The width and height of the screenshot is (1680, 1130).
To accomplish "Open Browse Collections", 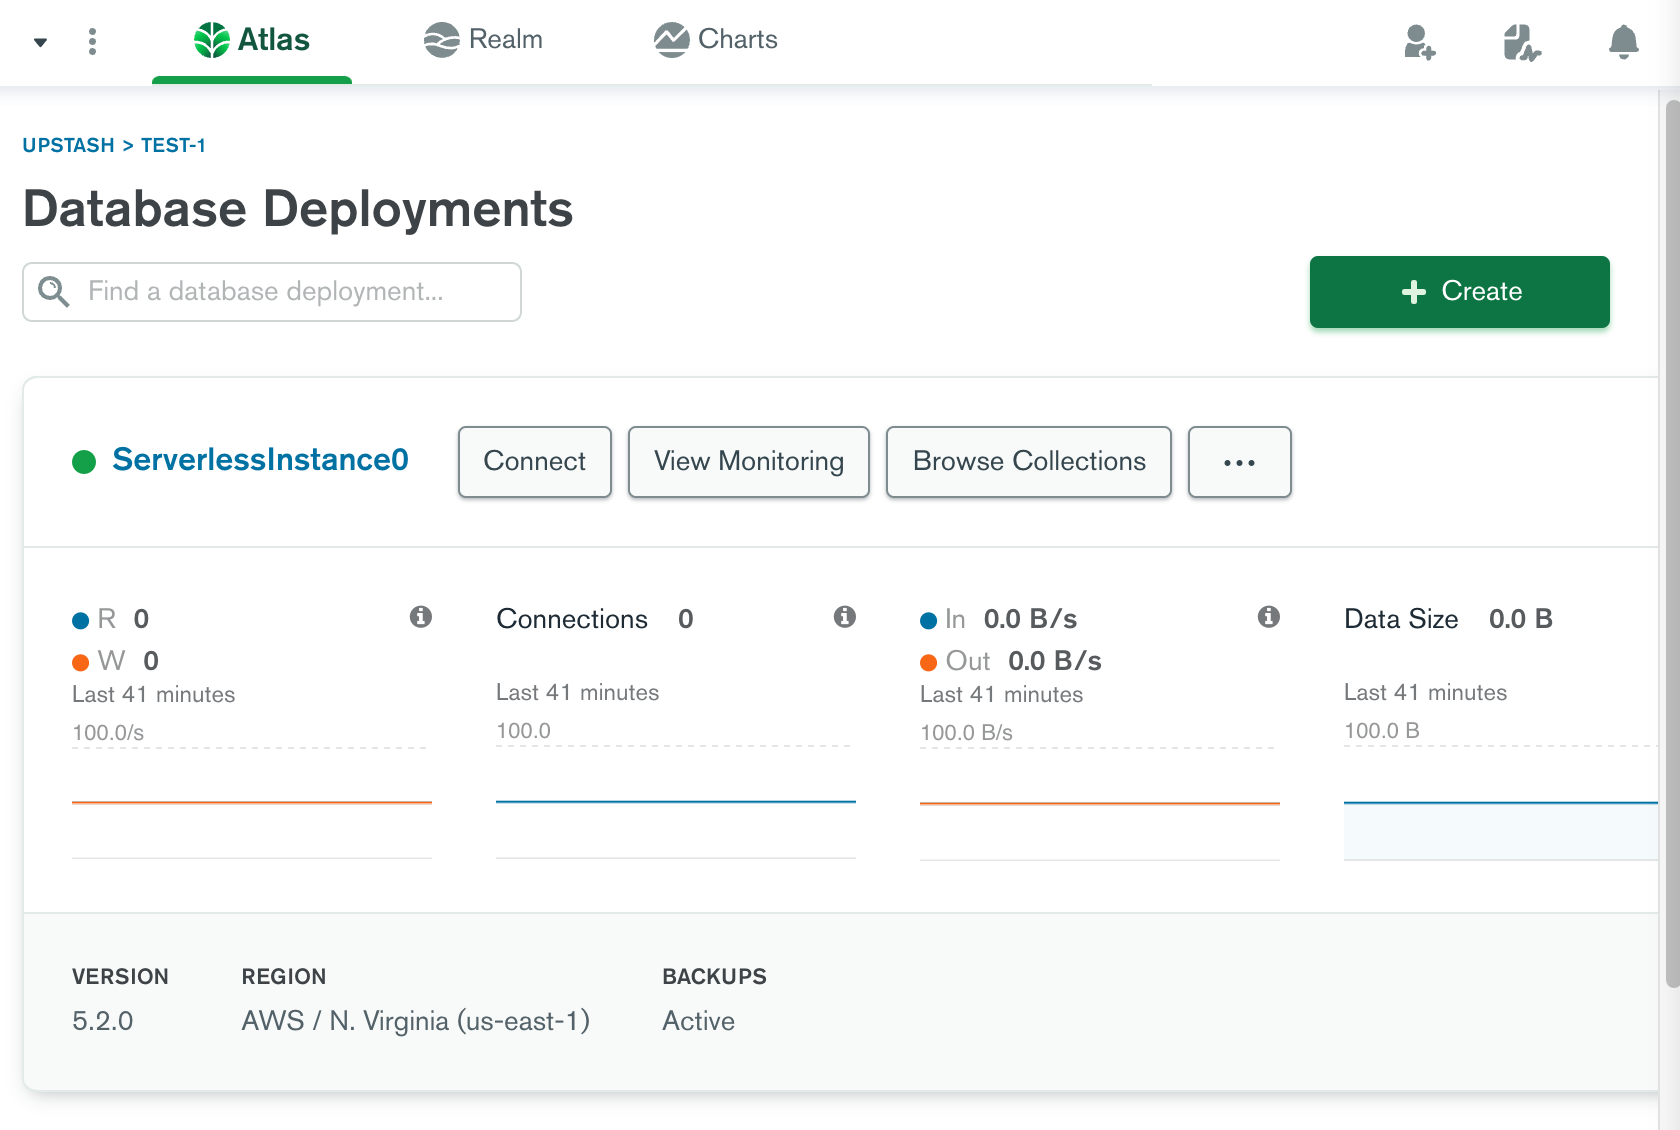I will [1028, 462].
